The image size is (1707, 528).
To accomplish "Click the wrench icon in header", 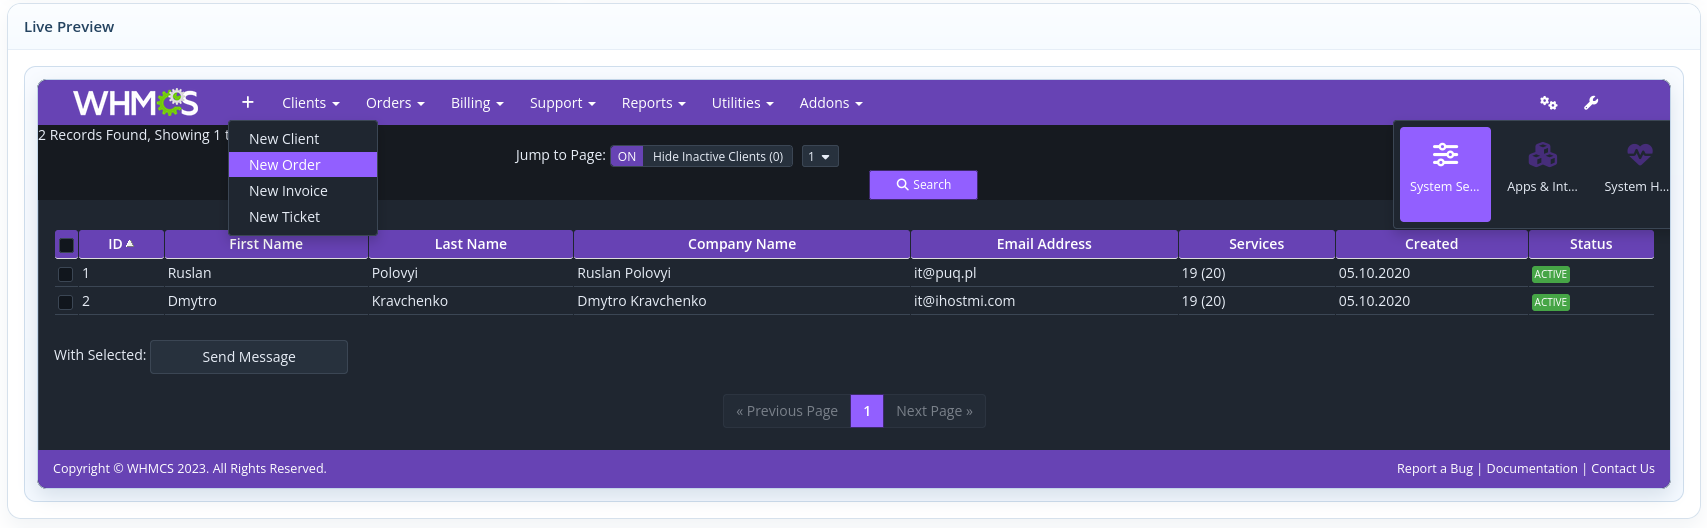I will [x=1591, y=103].
